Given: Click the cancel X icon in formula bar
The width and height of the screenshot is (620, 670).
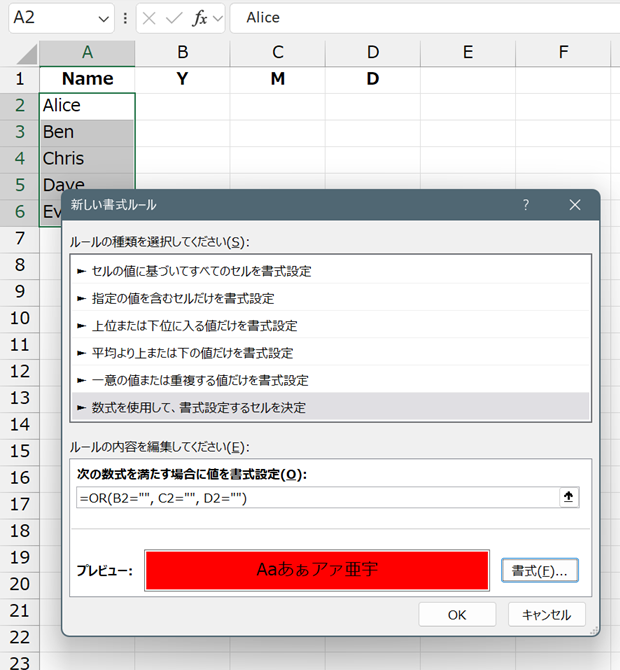Looking at the screenshot, I should [150, 18].
